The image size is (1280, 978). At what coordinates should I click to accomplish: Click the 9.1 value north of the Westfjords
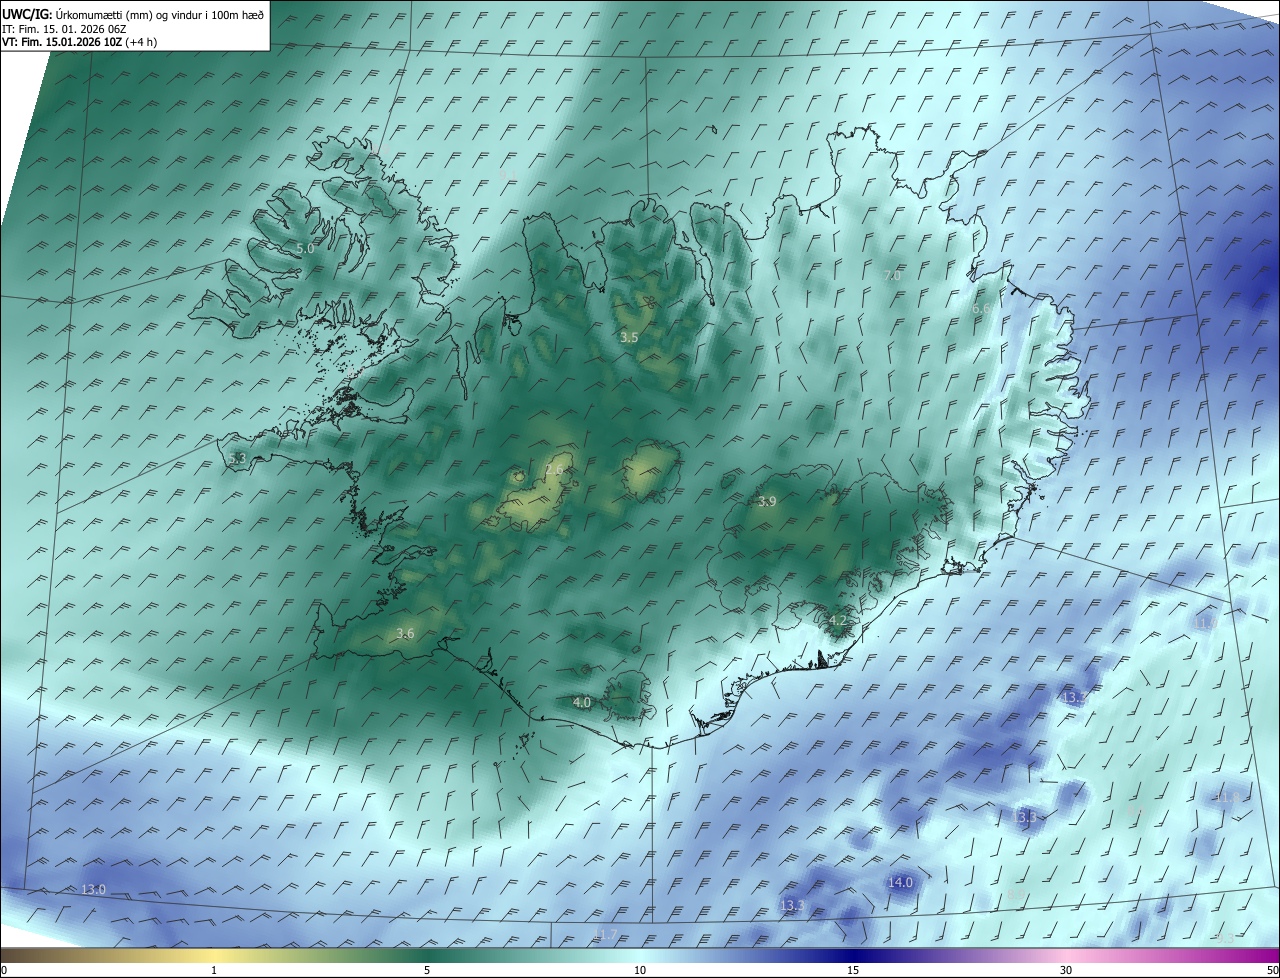point(508,174)
